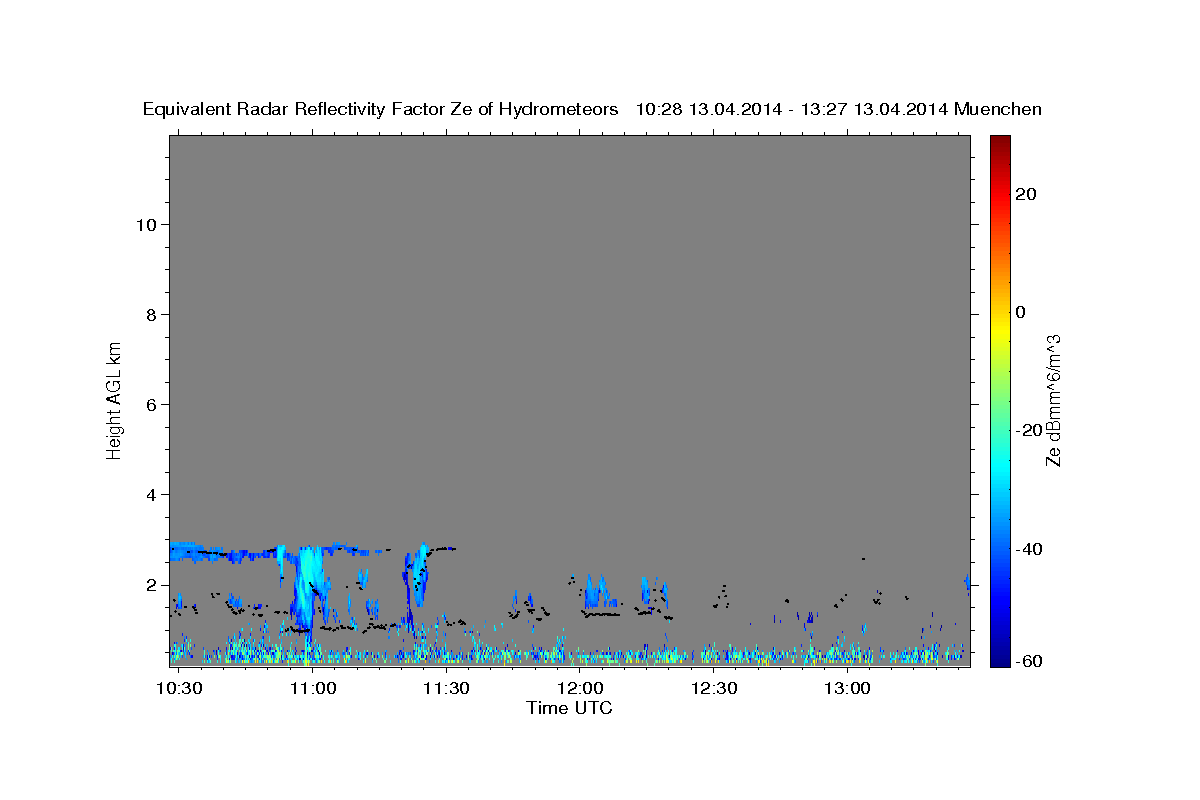Click the height tick label '10'

click(145, 224)
